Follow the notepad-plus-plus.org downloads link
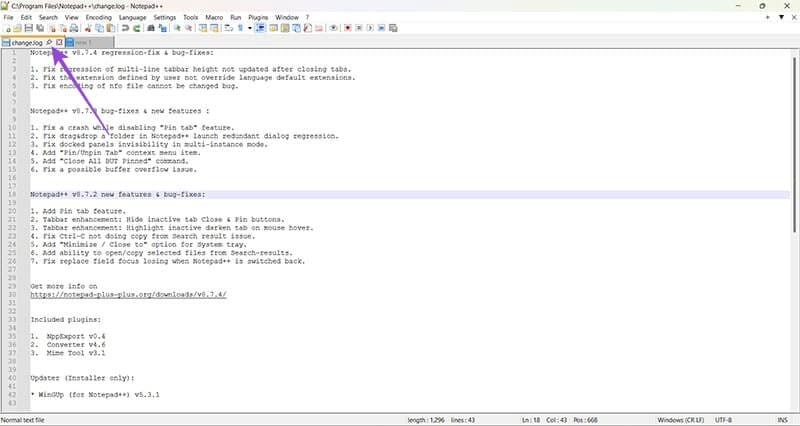 [x=128, y=294]
